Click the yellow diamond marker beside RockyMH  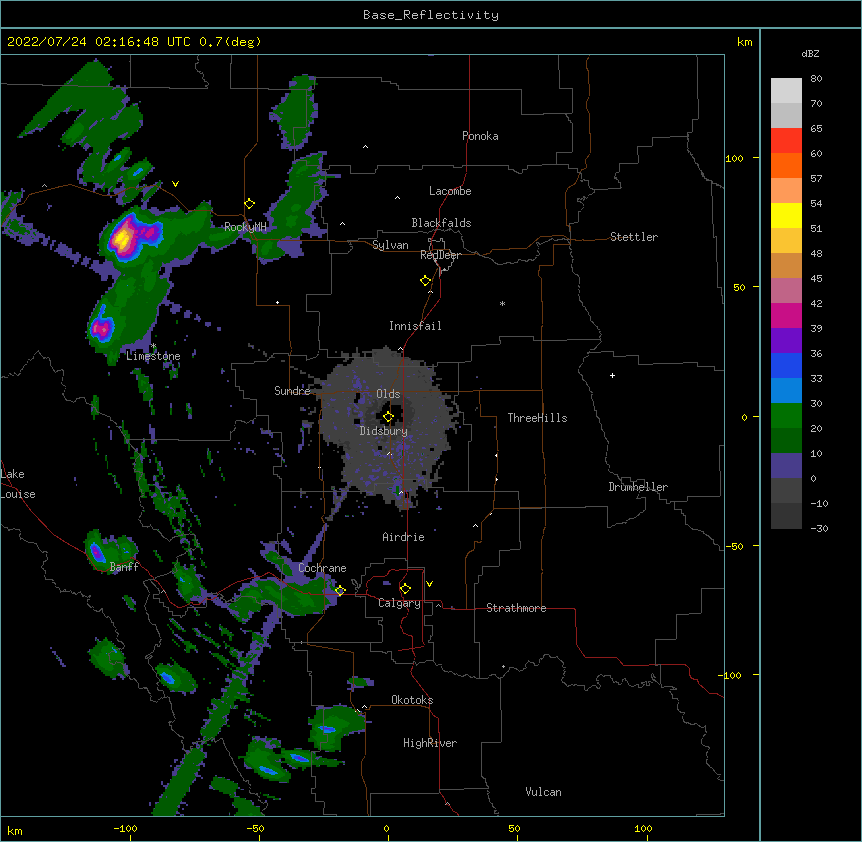(x=250, y=204)
